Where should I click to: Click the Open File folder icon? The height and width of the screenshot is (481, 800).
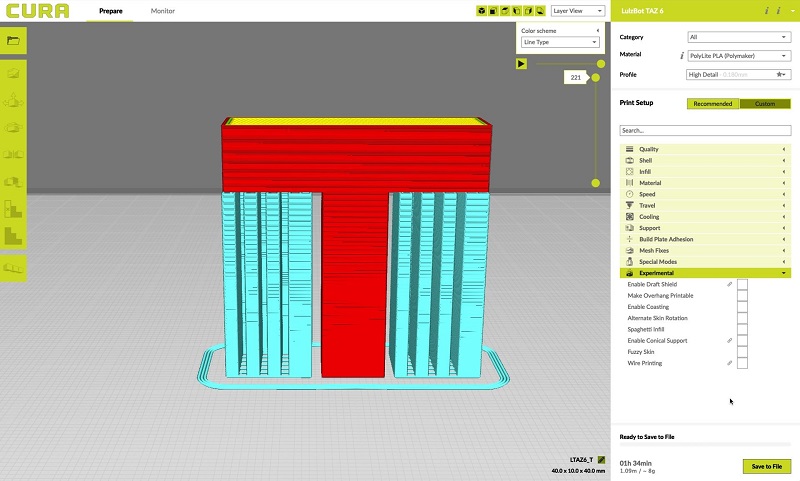tap(13, 40)
